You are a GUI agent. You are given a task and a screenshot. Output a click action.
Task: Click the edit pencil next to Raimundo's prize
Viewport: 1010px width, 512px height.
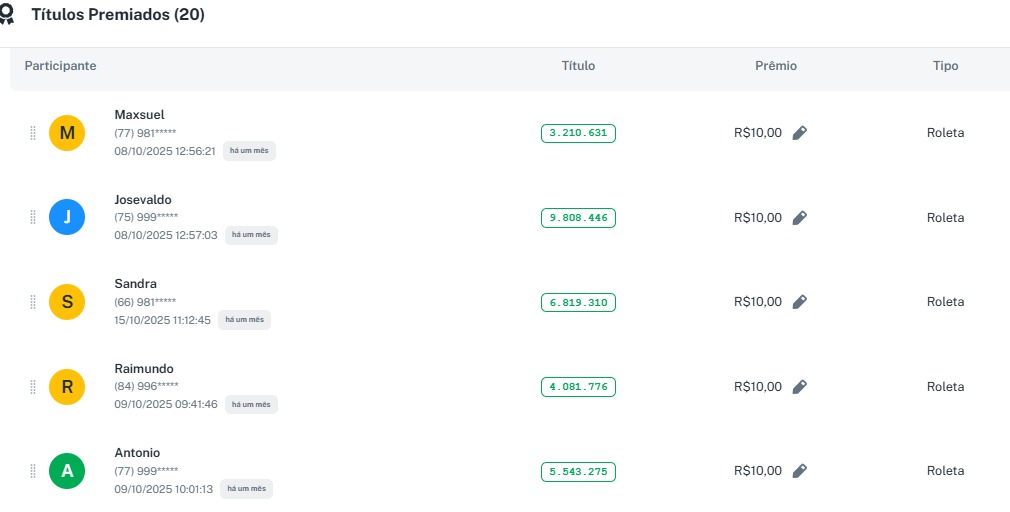click(x=799, y=387)
